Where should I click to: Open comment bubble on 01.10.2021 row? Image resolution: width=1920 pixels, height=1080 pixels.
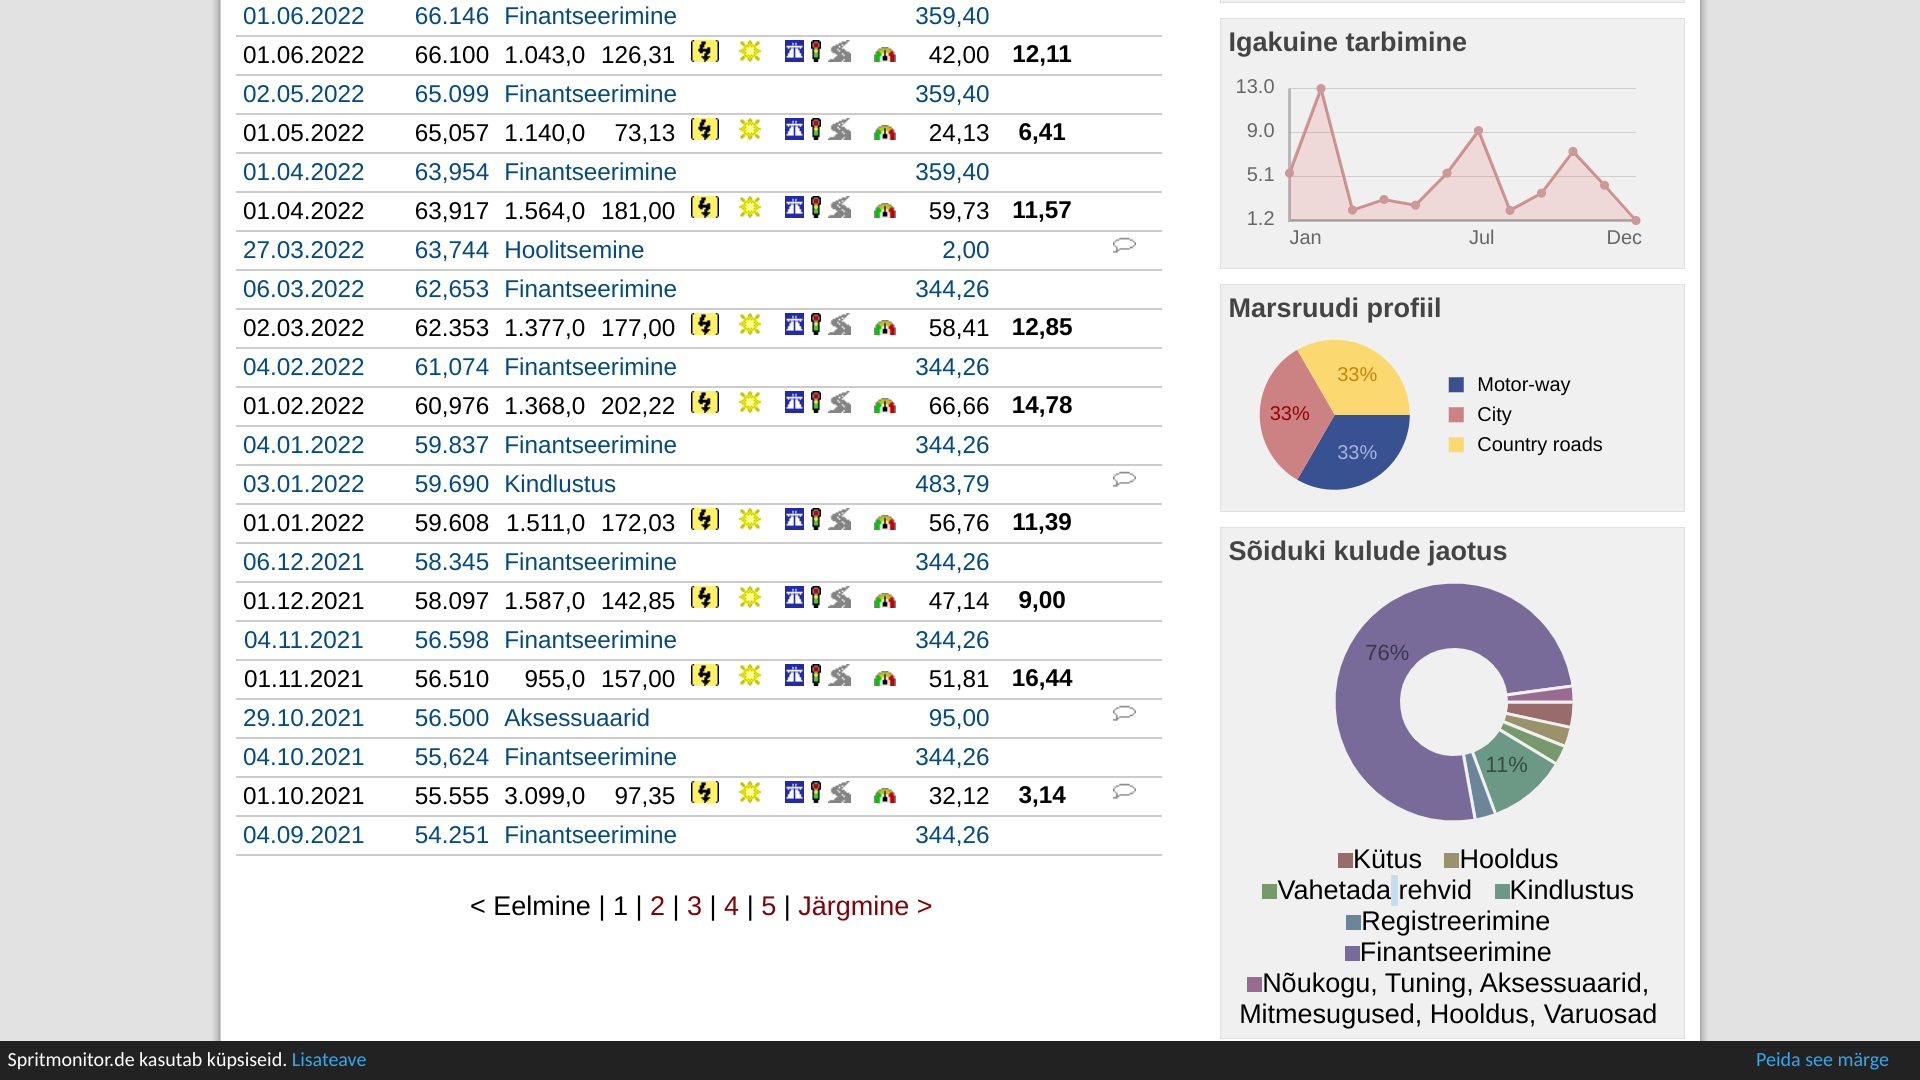point(1124,792)
